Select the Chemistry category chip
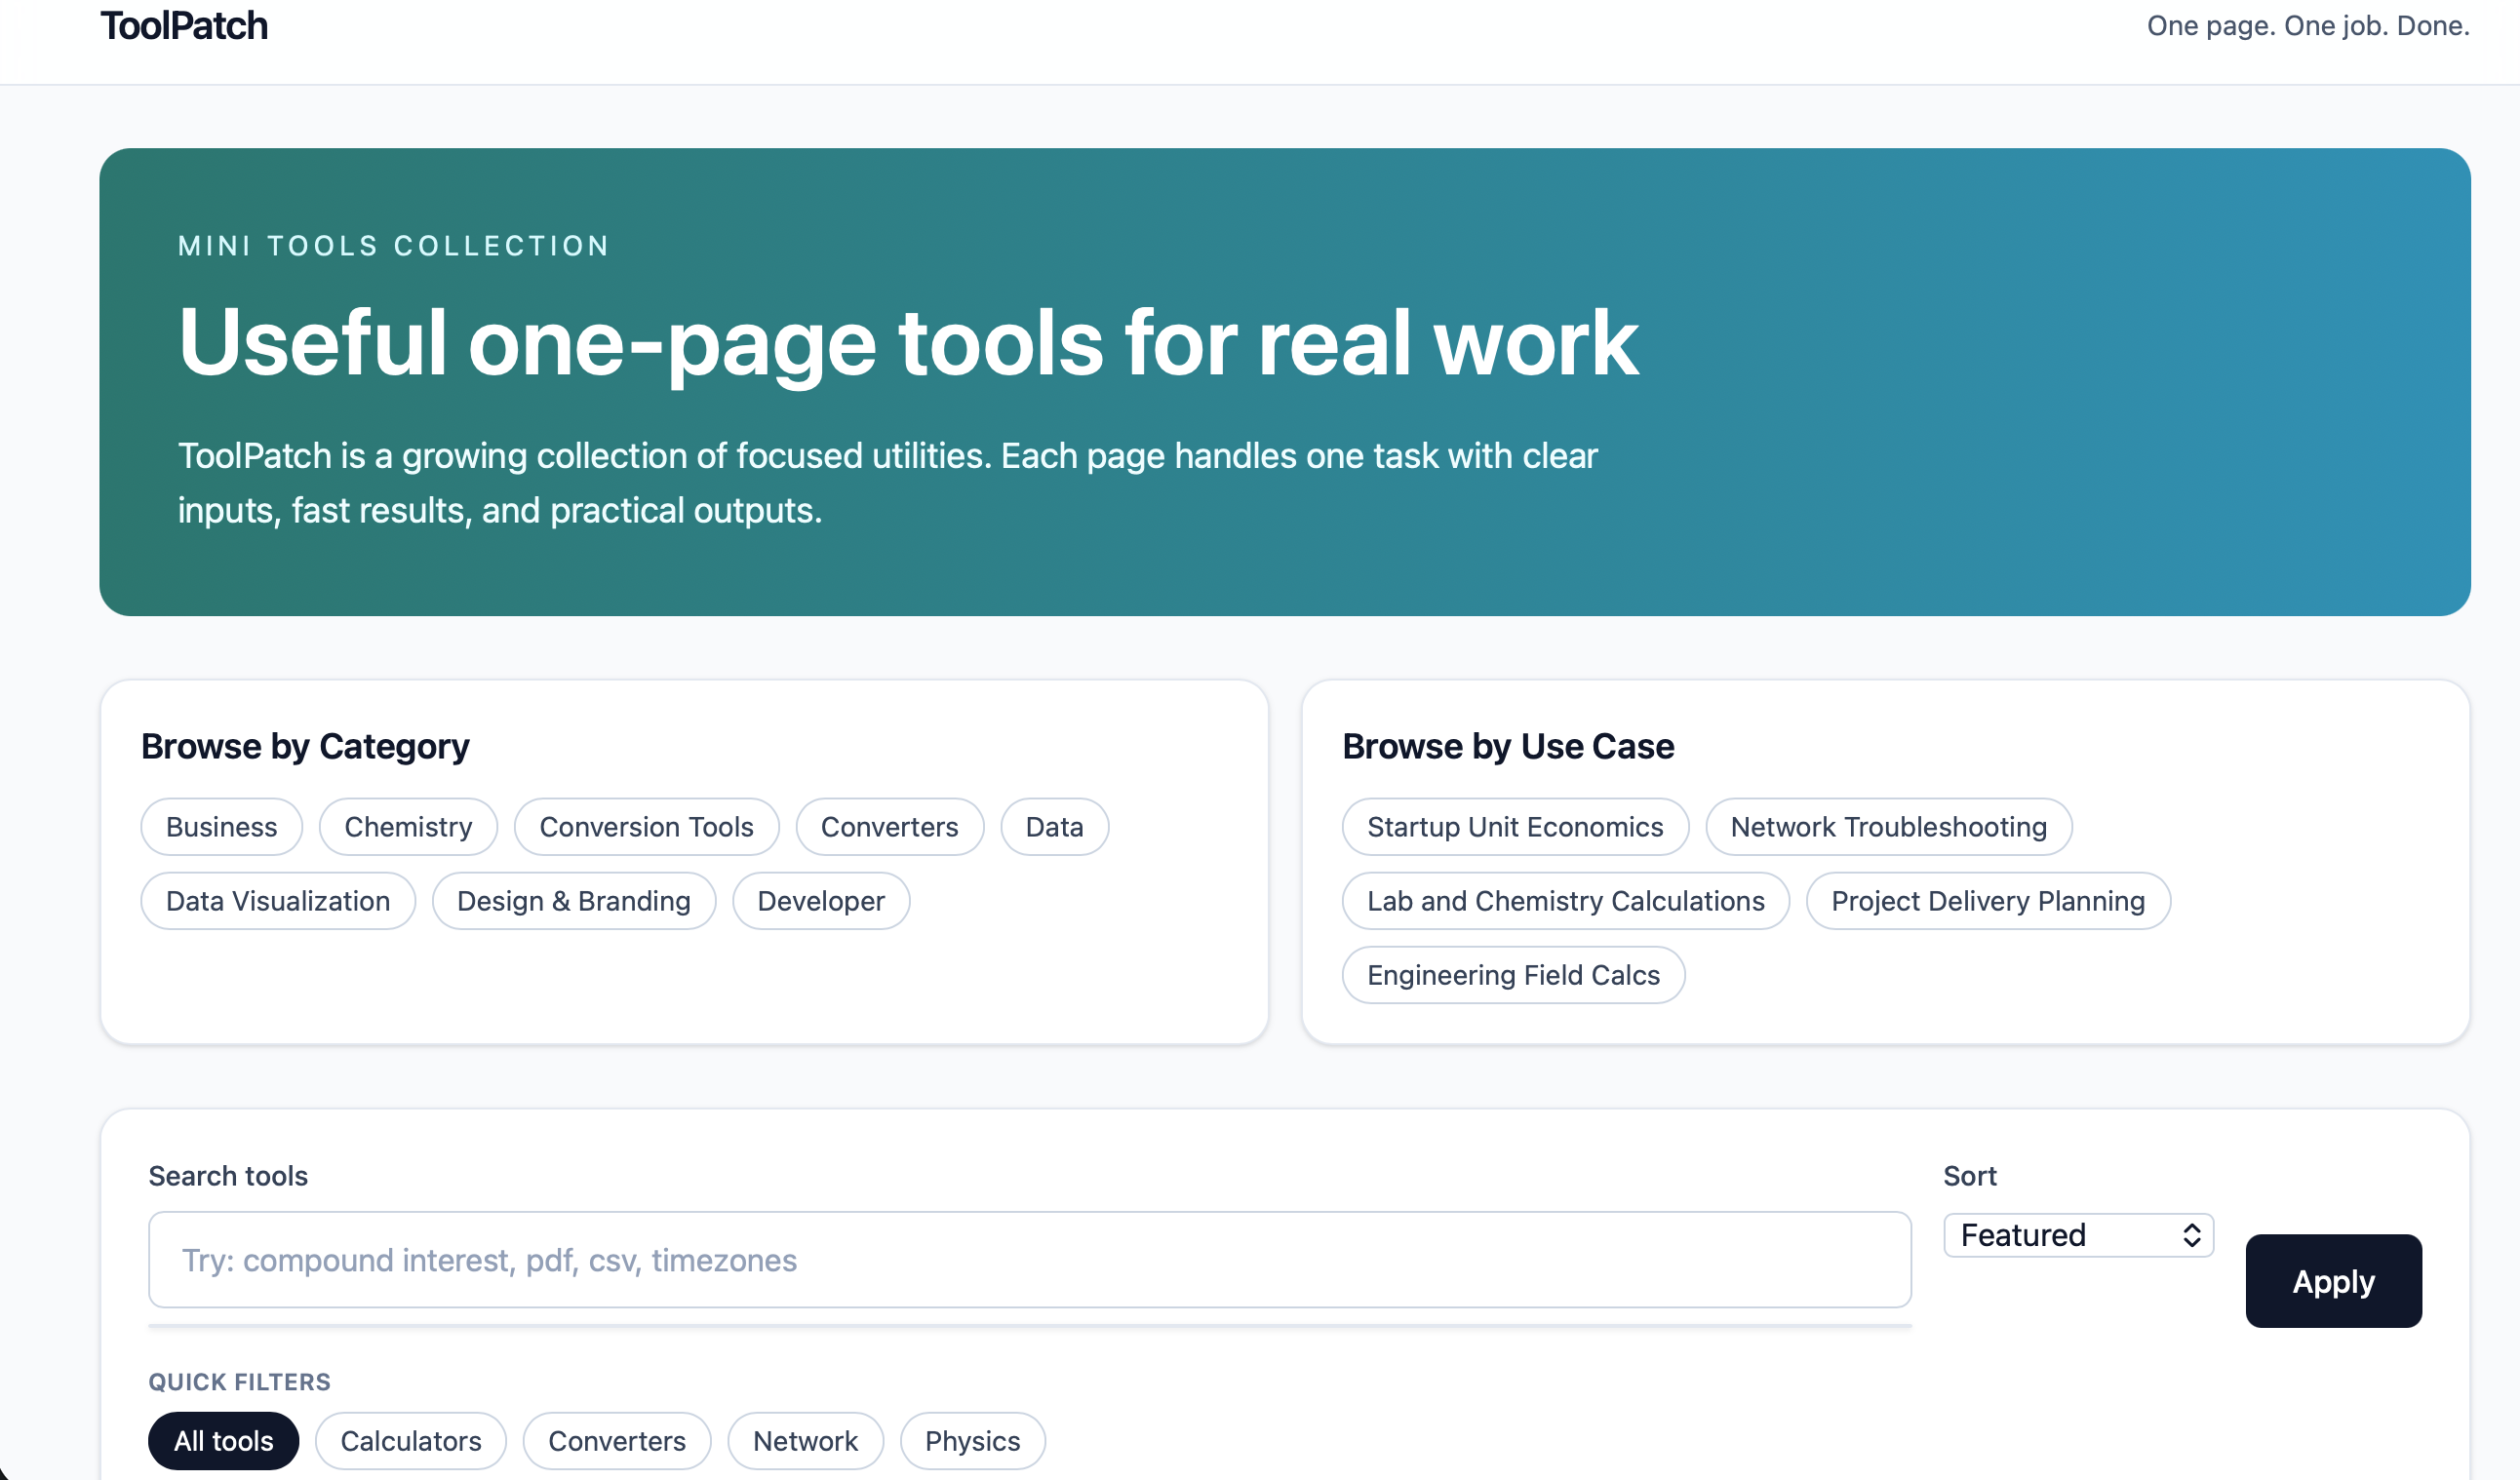This screenshot has width=2520, height=1480. 408,826
